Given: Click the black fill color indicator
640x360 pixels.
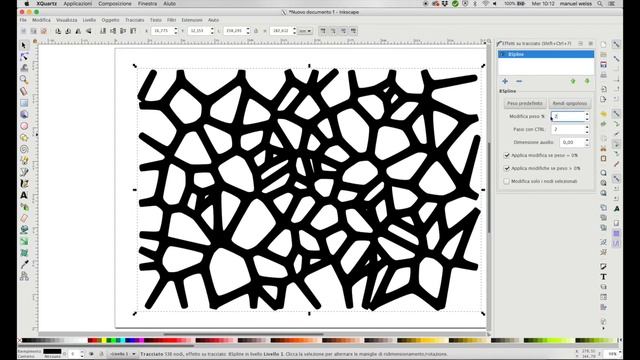Looking at the screenshot, I should pyautogui.click(x=52, y=351).
